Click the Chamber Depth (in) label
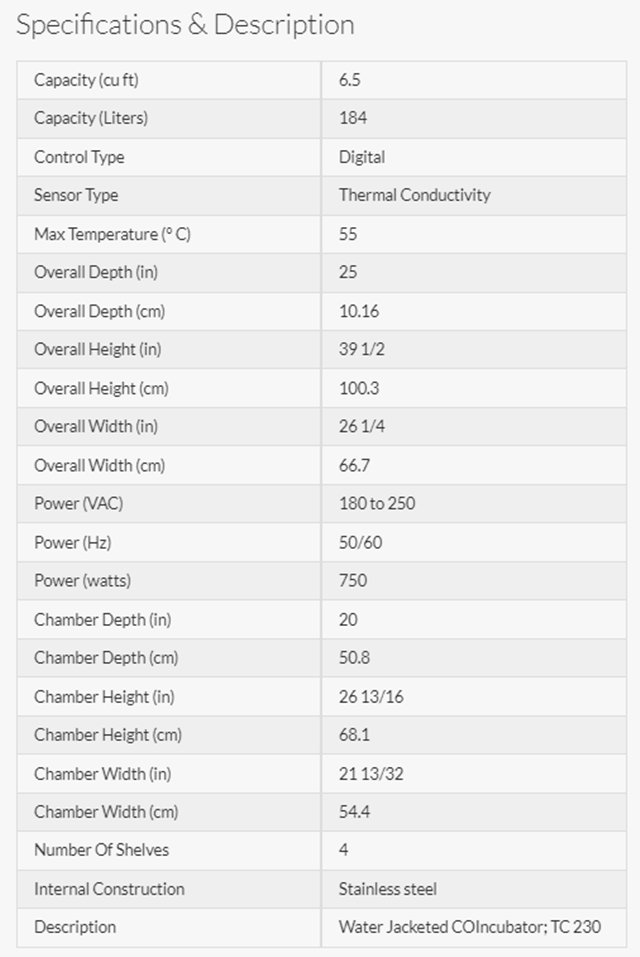The width and height of the screenshot is (640, 957). [102, 619]
